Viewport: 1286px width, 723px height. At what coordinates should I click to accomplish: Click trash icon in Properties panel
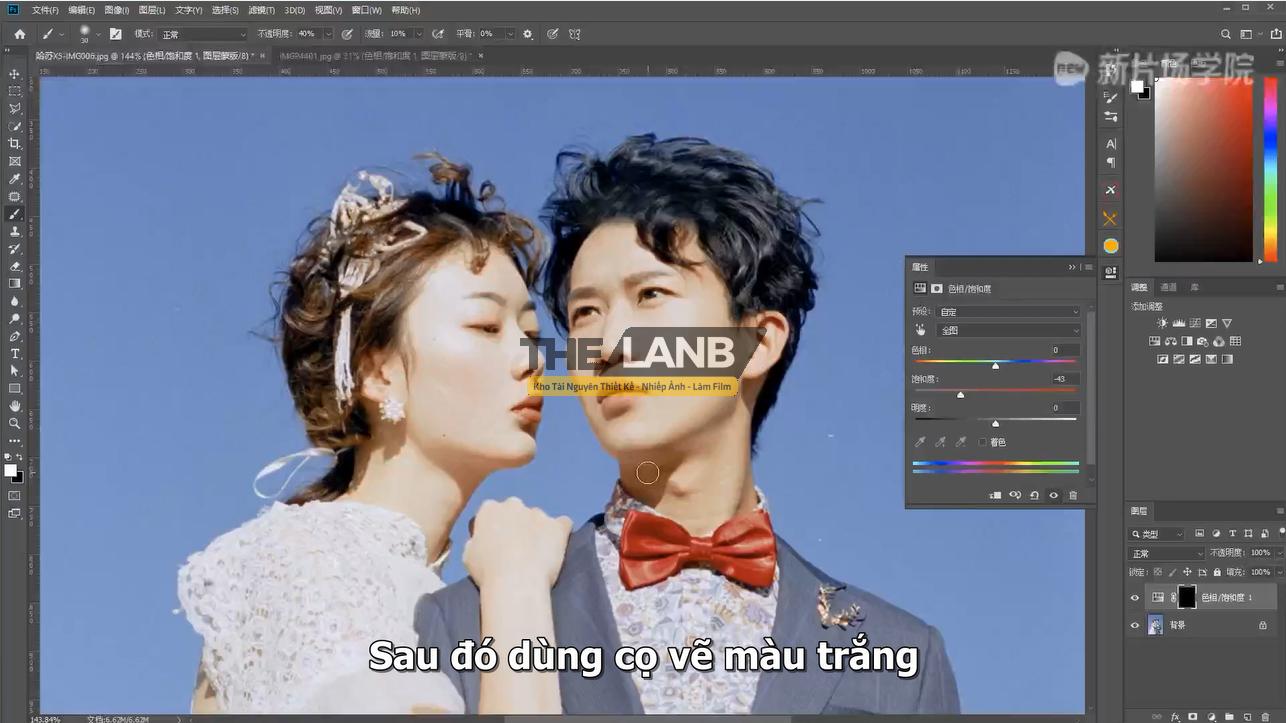pyautogui.click(x=1073, y=495)
